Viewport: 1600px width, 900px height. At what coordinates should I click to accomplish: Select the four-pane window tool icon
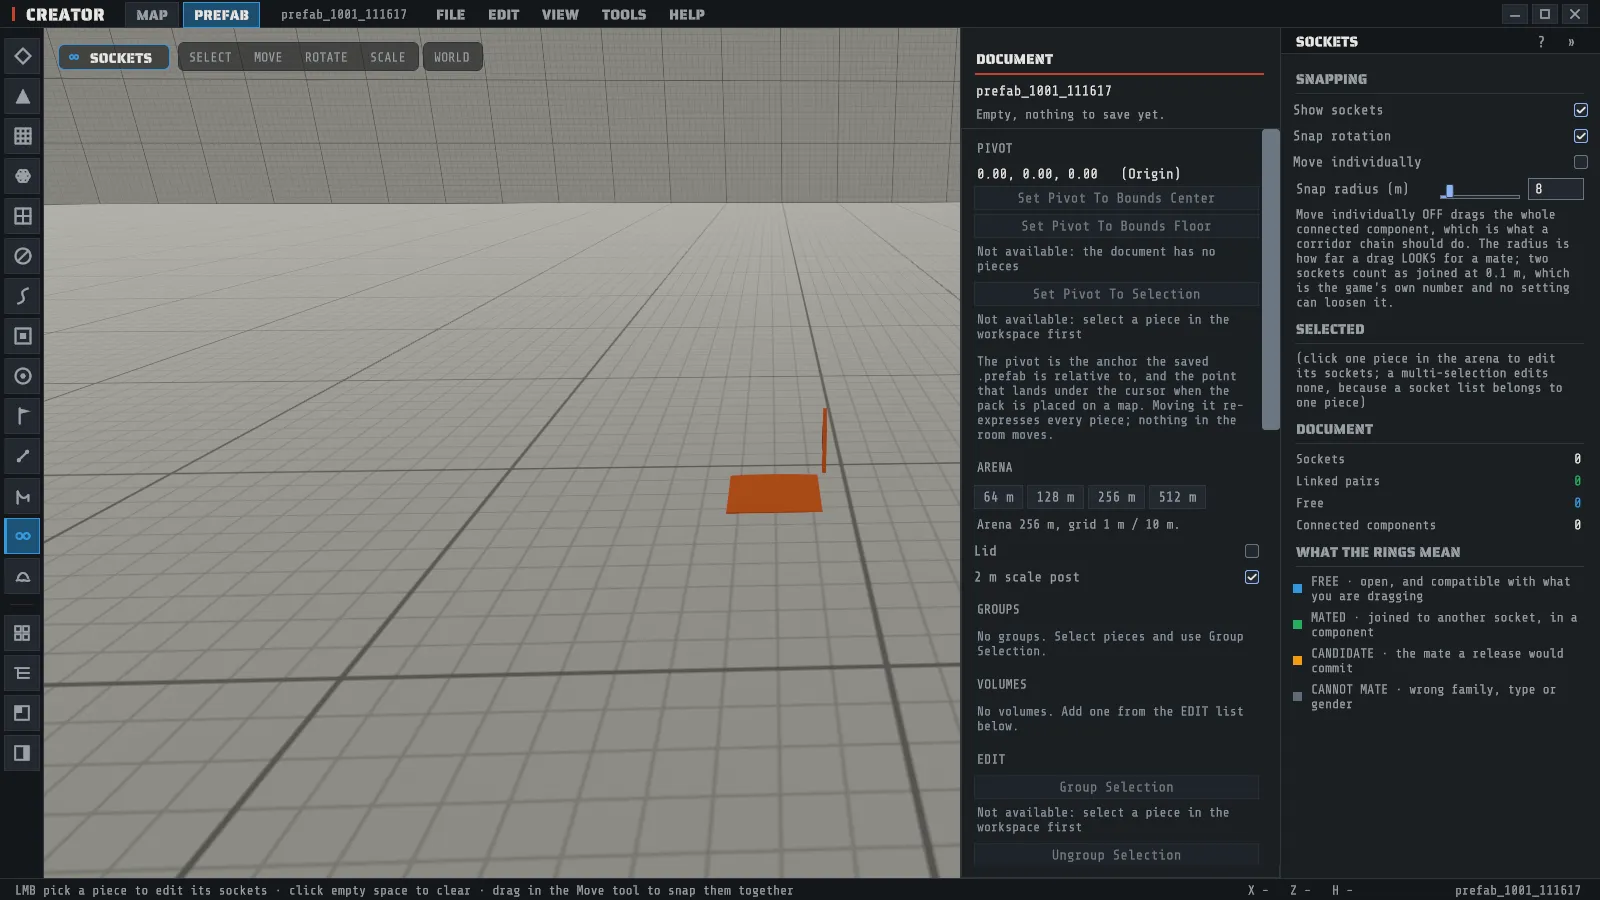[x=22, y=216]
